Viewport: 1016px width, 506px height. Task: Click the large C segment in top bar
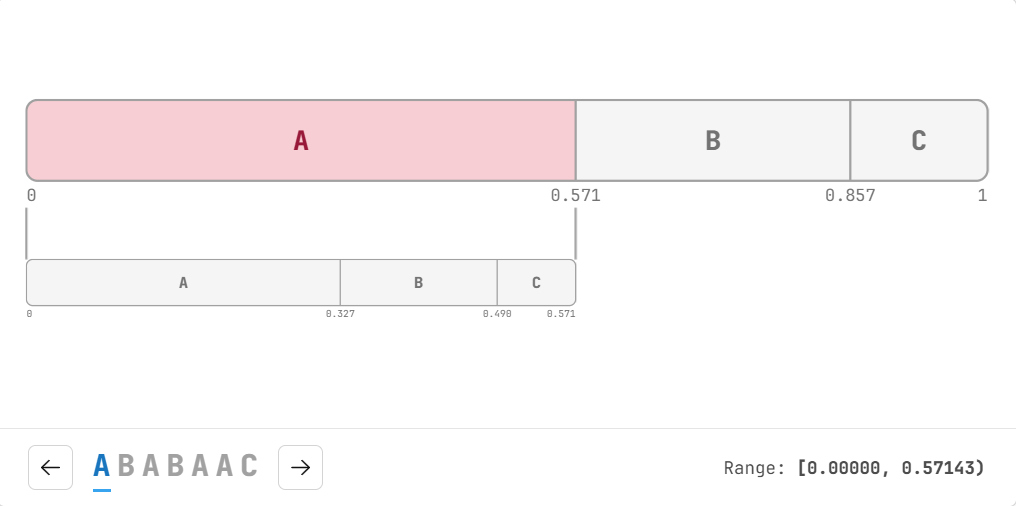(919, 141)
